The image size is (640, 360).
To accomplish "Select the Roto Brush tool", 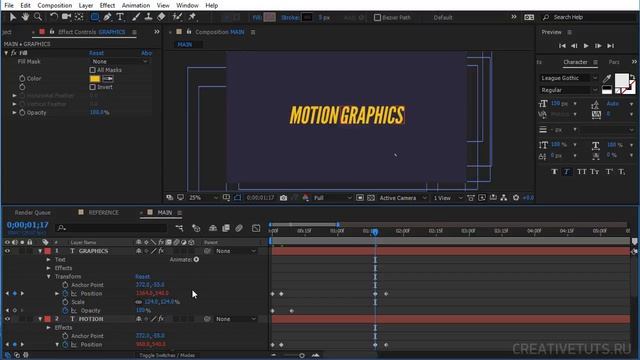I will (177, 17).
